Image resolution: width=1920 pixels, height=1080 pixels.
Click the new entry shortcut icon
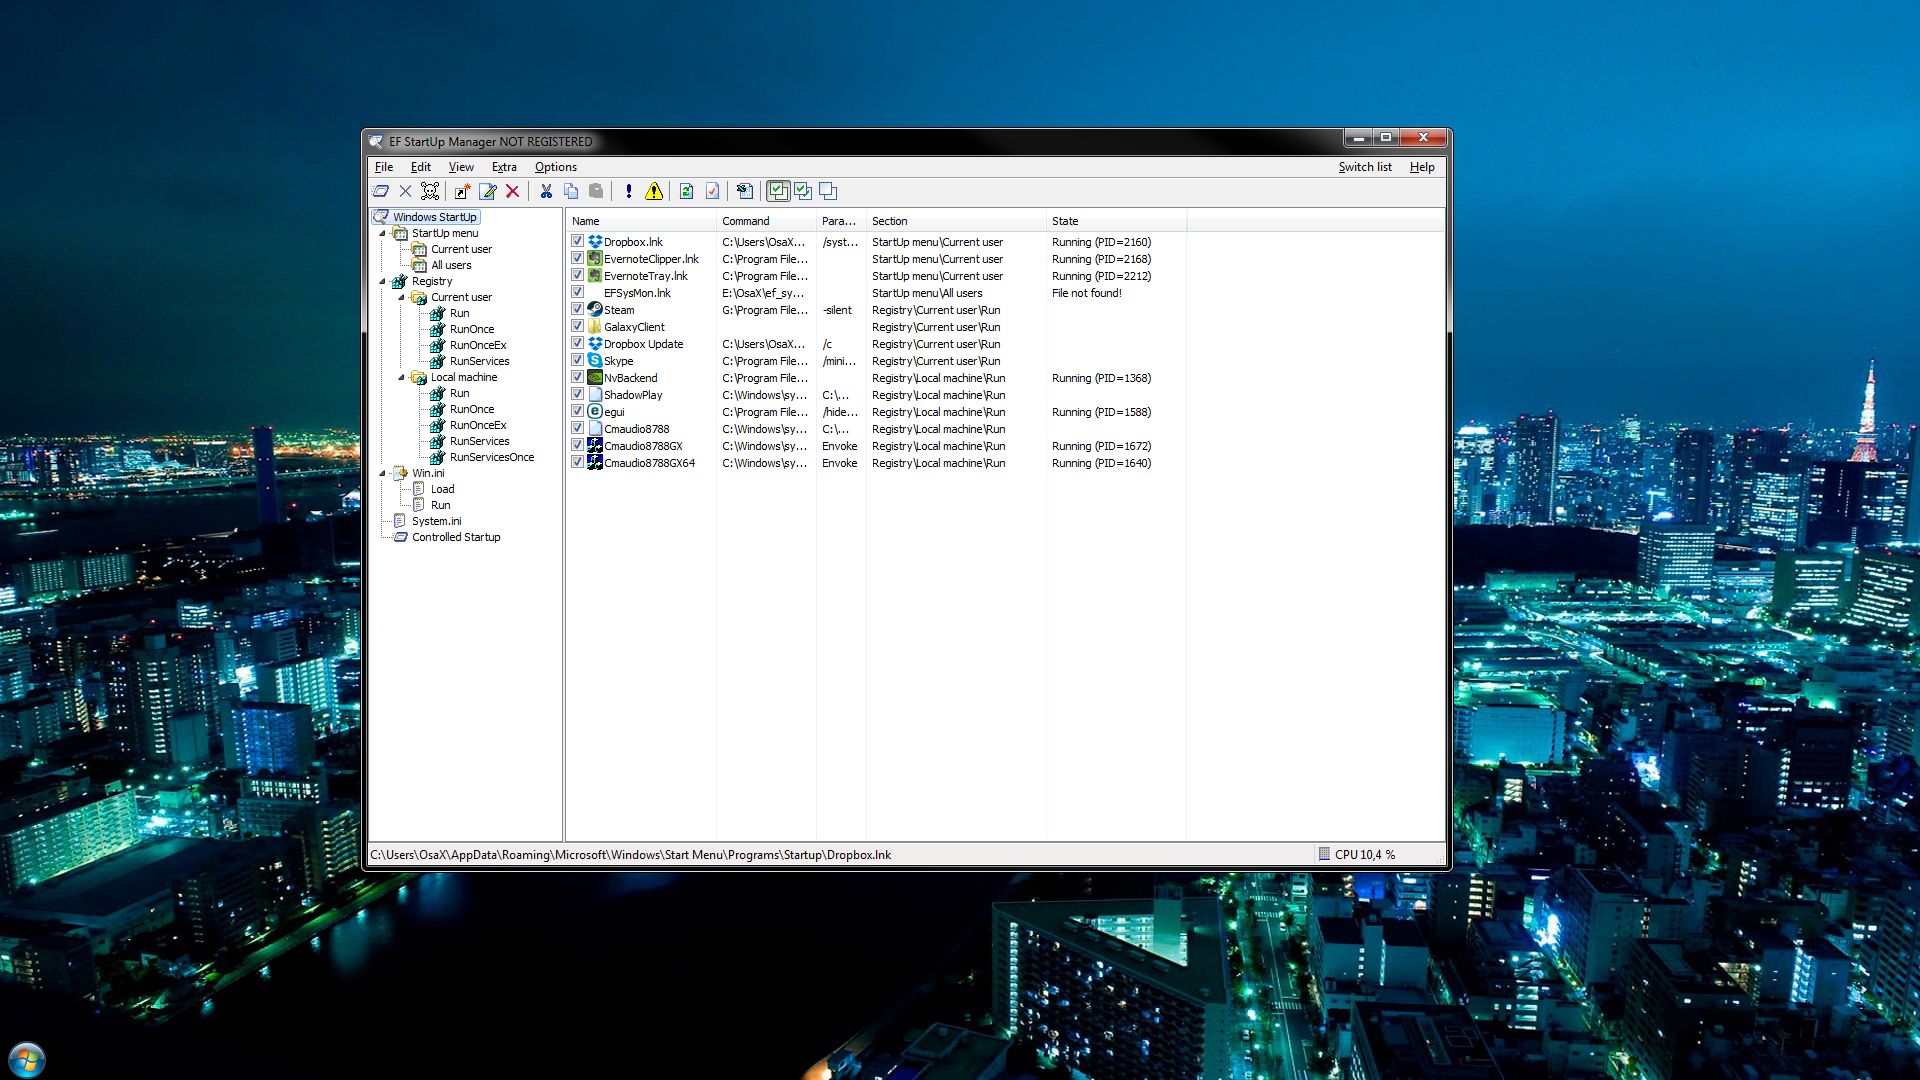[462, 191]
